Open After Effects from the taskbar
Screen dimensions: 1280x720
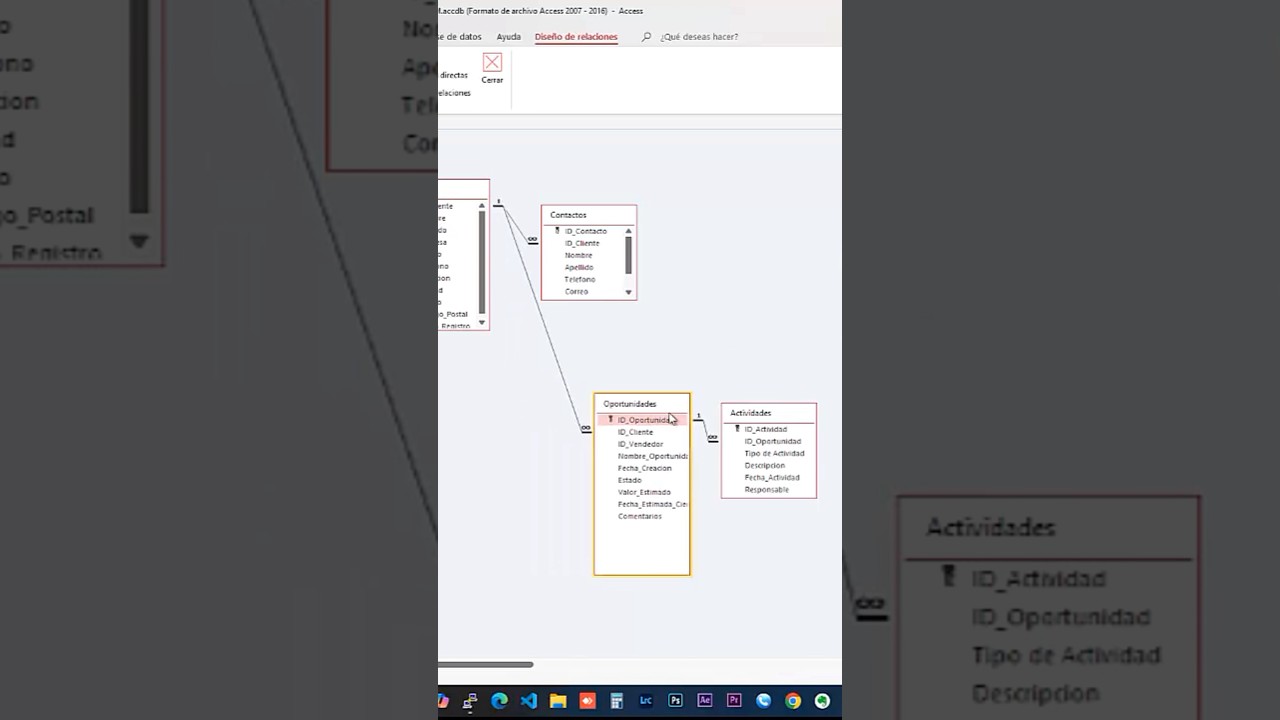(705, 701)
